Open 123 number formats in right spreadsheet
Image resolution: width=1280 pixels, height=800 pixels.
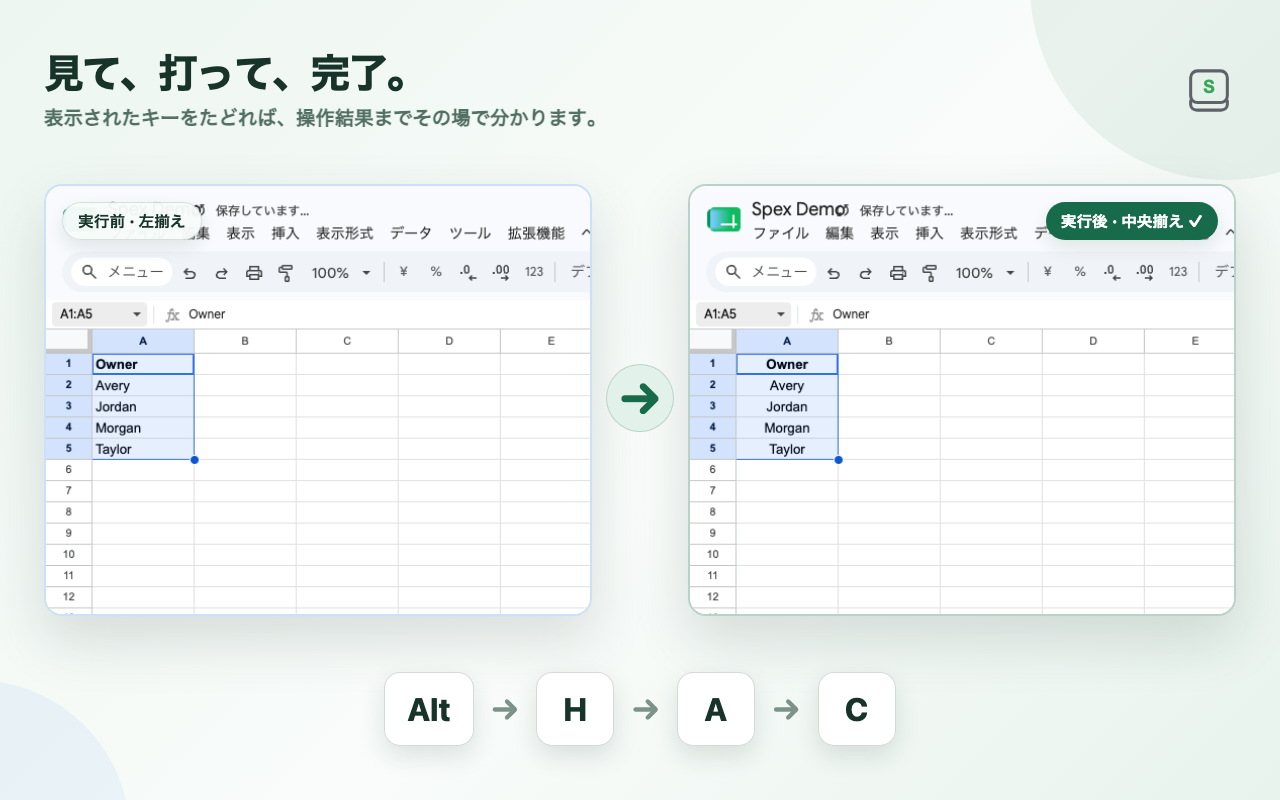1178,272
